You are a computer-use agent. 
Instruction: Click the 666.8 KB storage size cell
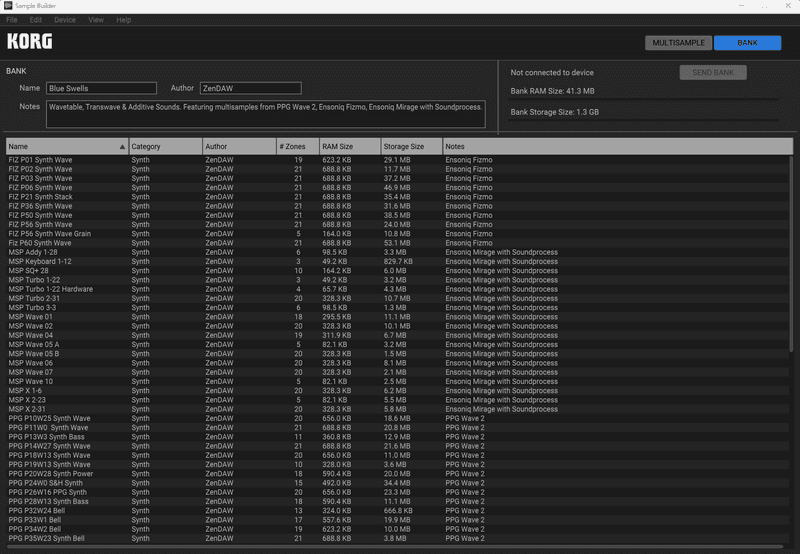pos(398,511)
